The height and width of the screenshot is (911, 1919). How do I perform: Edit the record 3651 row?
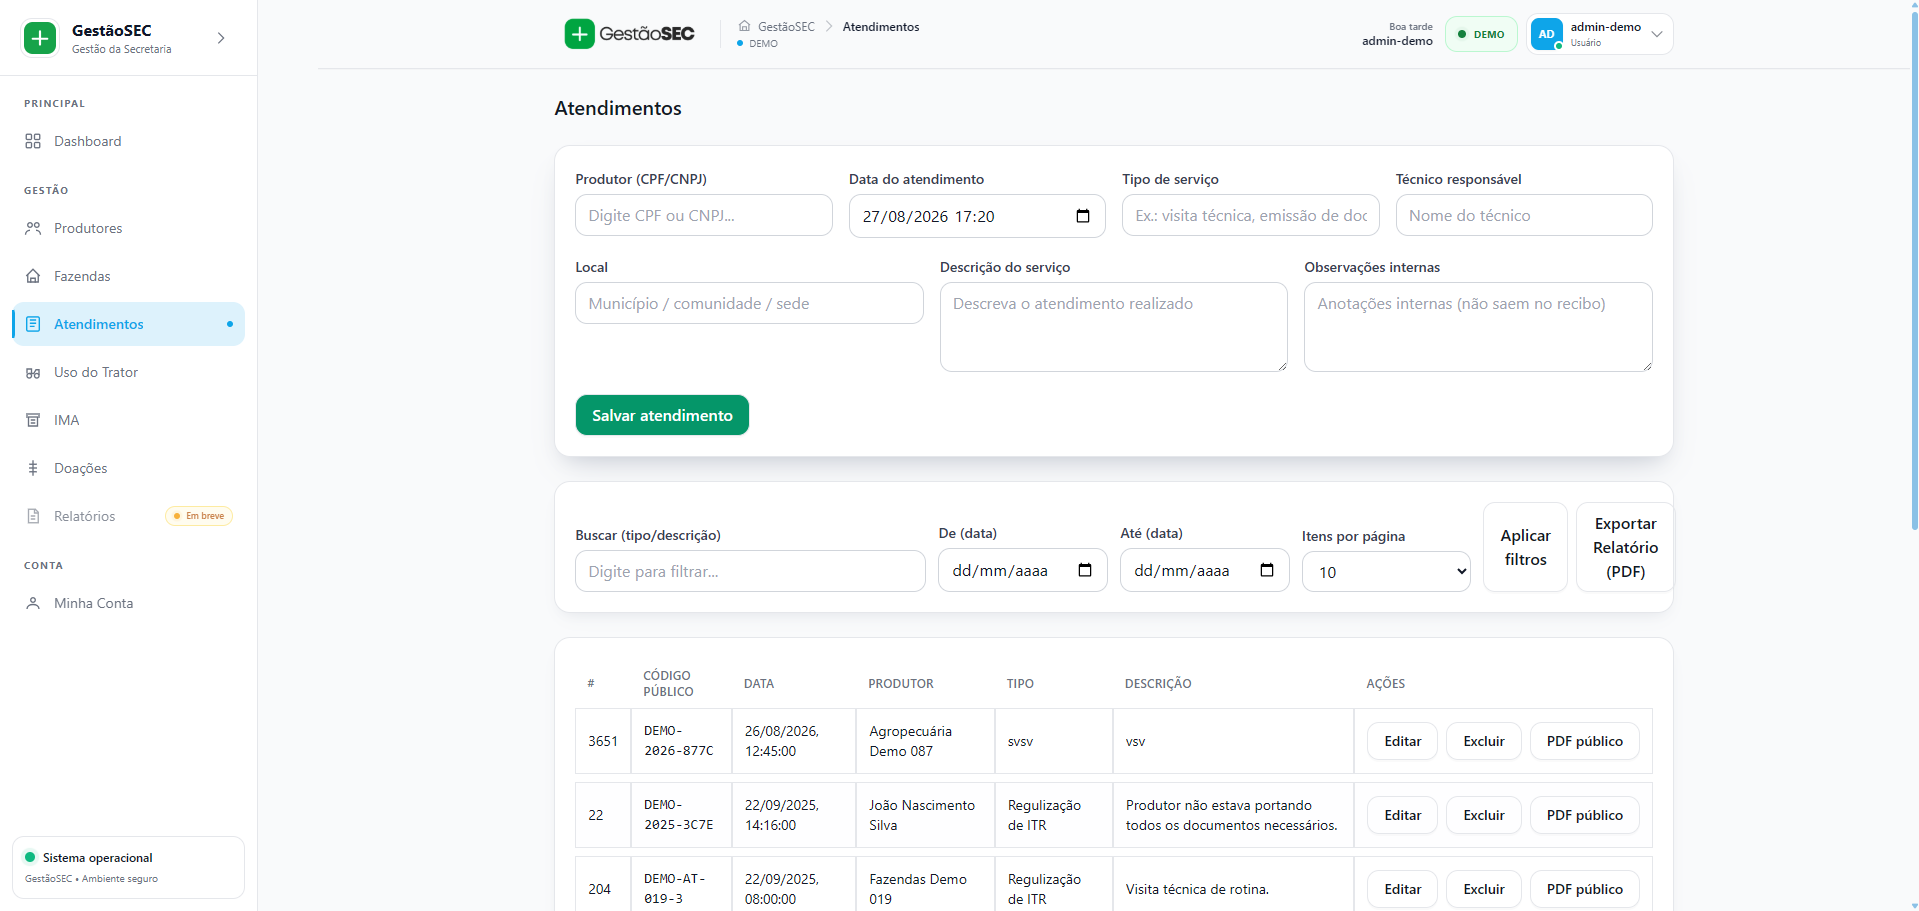click(1402, 741)
